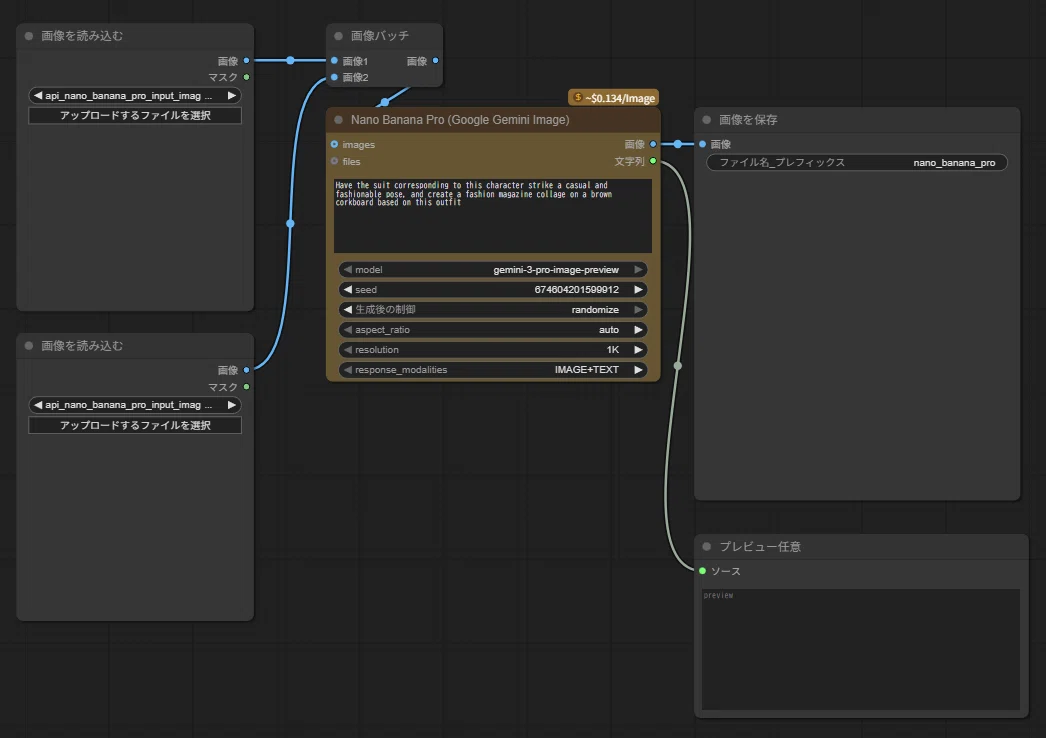Open the response_modalities IMAGE+TEXT dropdown
The width and height of the screenshot is (1046, 738).
493,370
